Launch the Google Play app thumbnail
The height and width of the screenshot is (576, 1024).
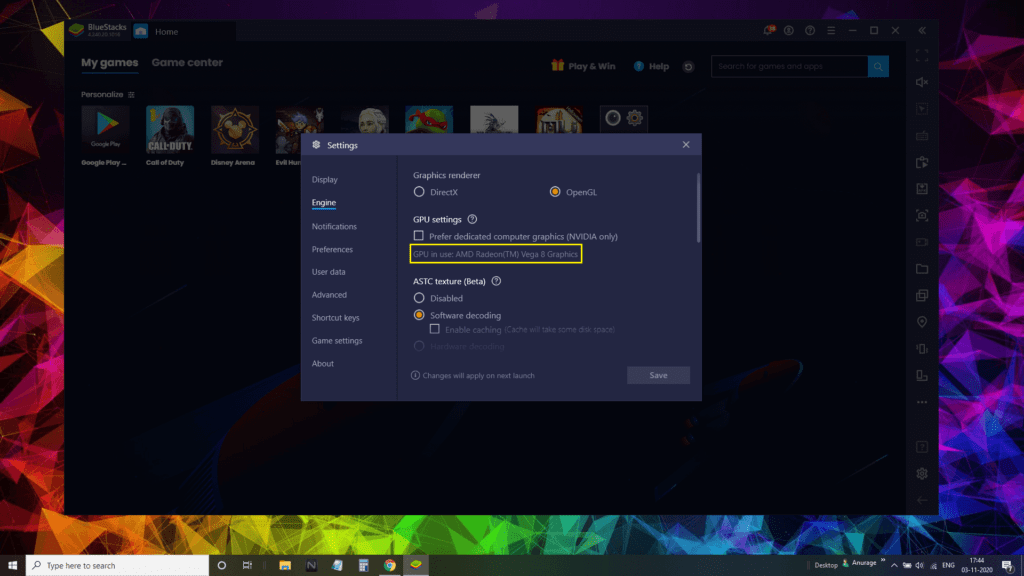[x=105, y=129]
